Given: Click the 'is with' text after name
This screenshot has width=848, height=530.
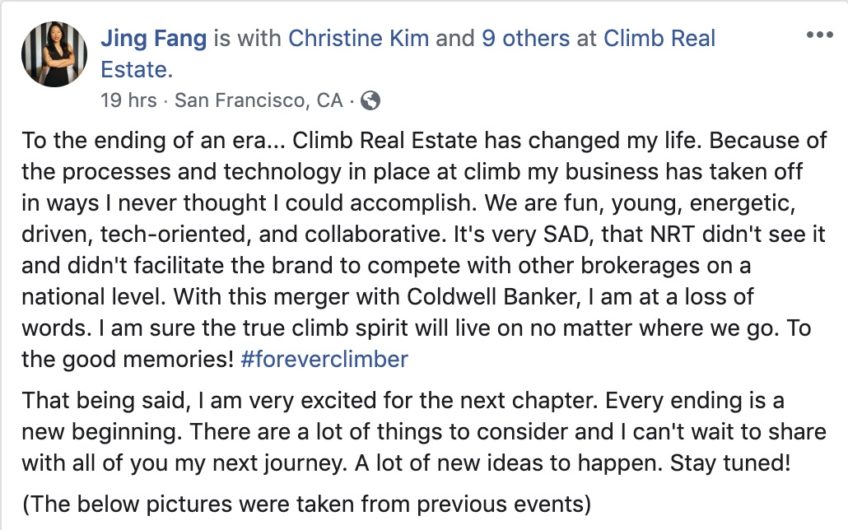Looking at the screenshot, I should (247, 38).
